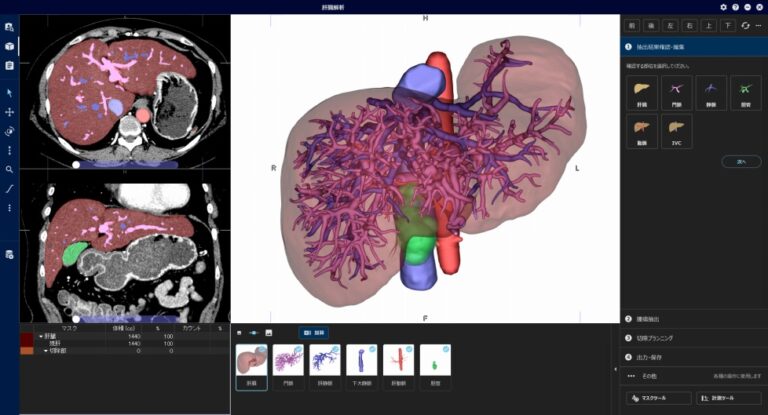Expand the 切除部 row in mask table
This screenshot has width=768, height=415.
(x=45, y=351)
